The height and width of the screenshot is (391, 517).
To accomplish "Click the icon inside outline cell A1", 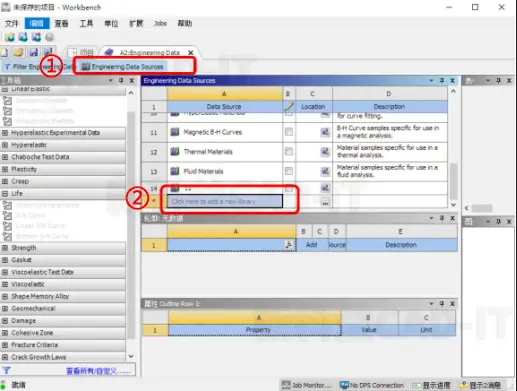I will [288, 245].
